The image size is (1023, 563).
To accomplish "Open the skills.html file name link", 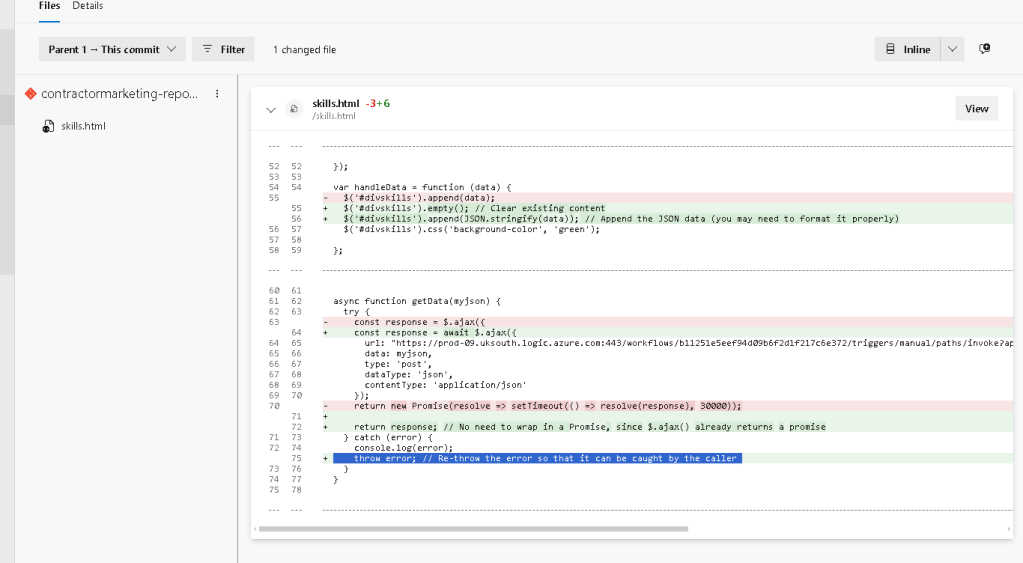I will (x=335, y=103).
